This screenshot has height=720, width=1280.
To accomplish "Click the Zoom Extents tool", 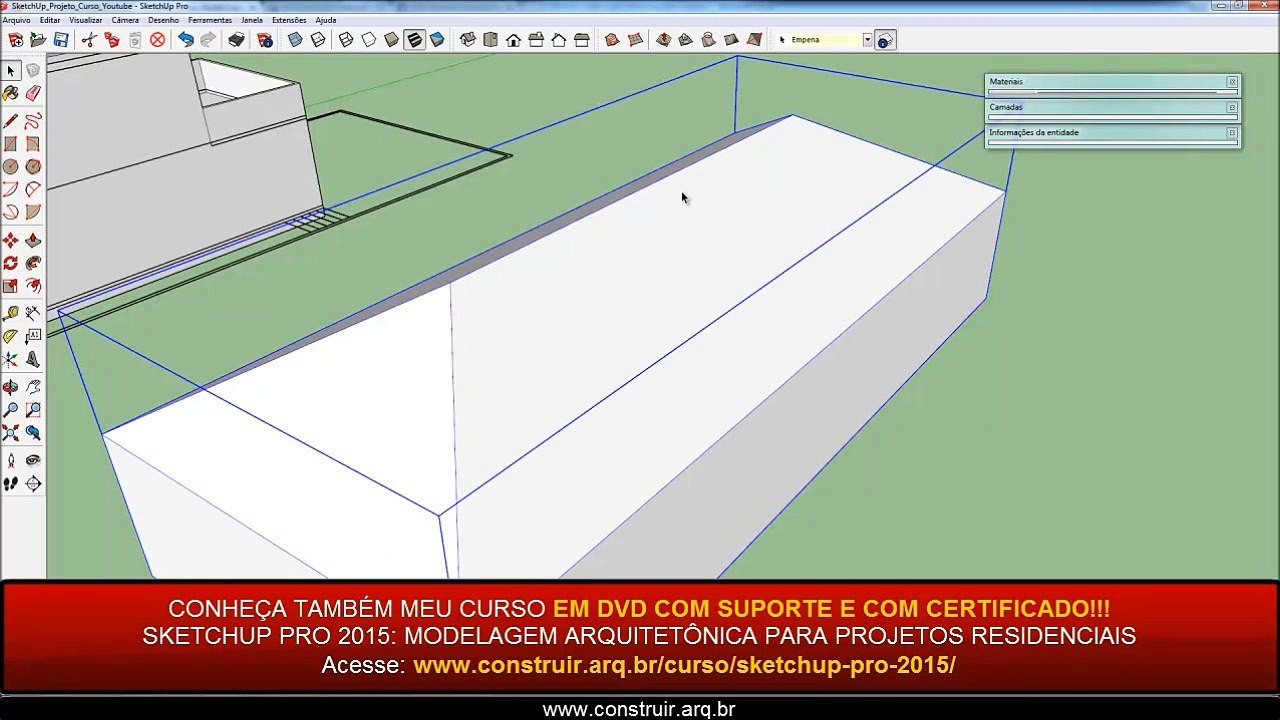I will click(10, 433).
